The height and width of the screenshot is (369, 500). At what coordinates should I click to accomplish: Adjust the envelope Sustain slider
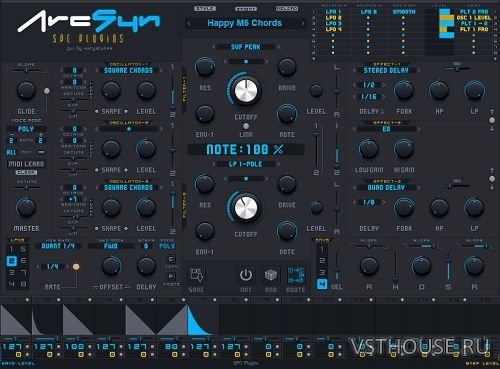[x=448, y=267]
